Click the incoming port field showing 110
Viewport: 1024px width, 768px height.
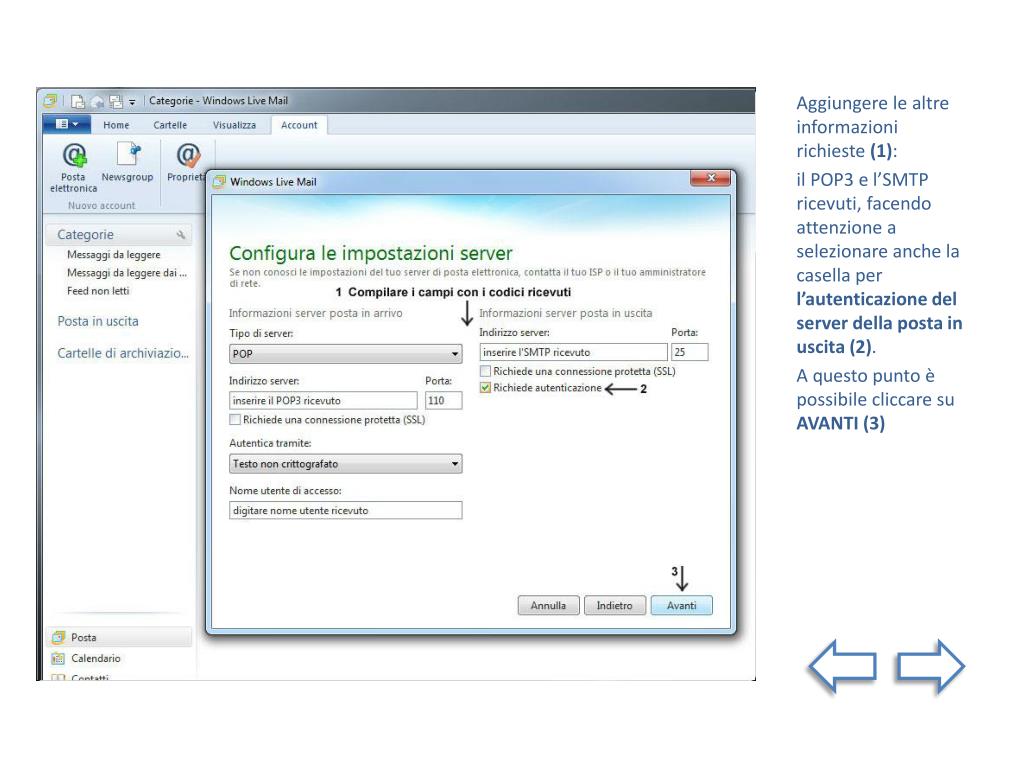click(443, 400)
